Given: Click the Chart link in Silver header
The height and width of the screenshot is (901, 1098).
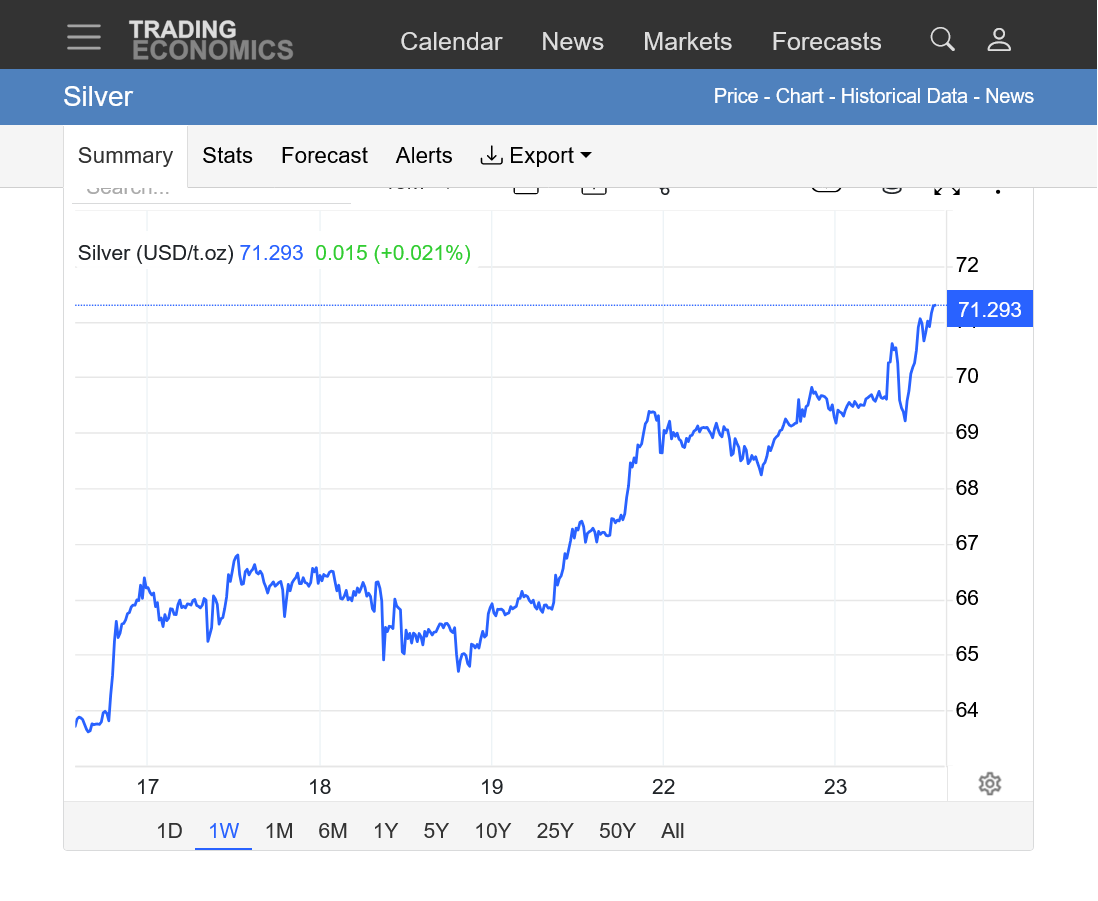Looking at the screenshot, I should pyautogui.click(x=799, y=97).
